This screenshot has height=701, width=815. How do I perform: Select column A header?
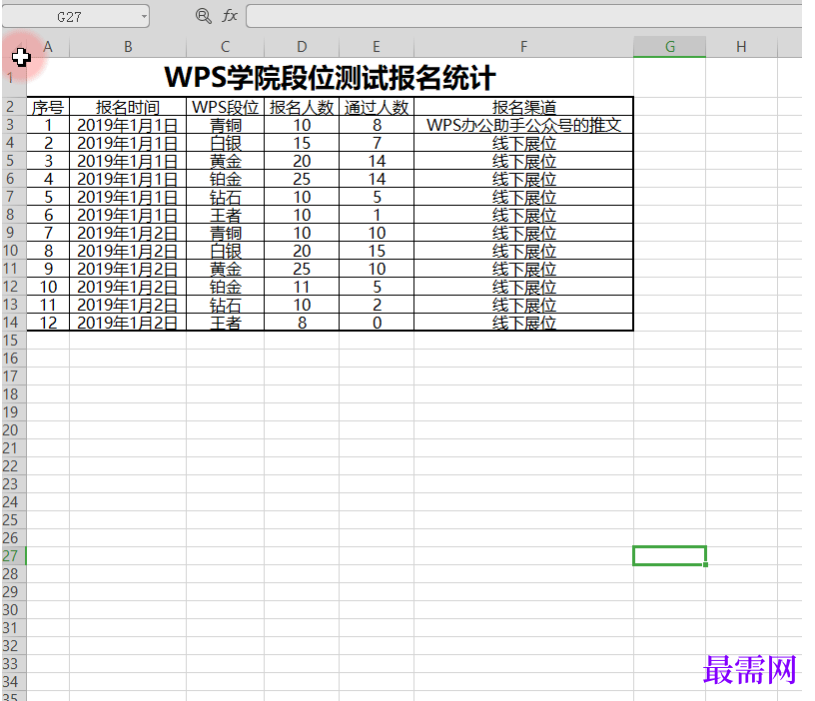coord(48,47)
